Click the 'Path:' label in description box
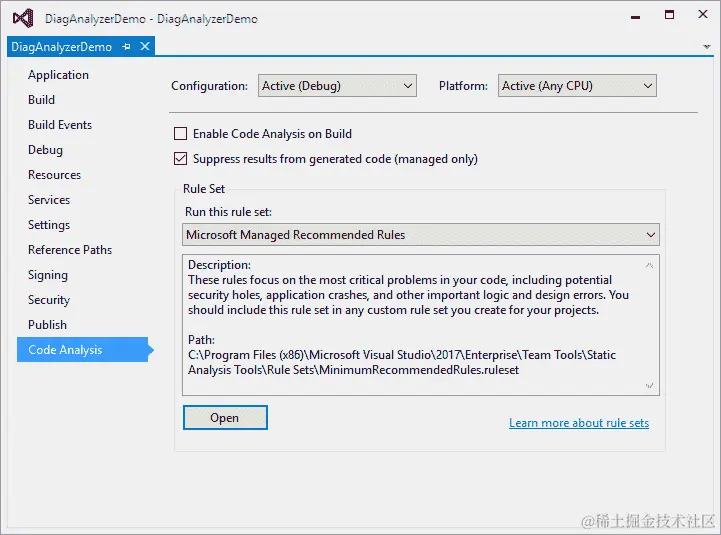The height and width of the screenshot is (535, 721). click(x=201, y=340)
